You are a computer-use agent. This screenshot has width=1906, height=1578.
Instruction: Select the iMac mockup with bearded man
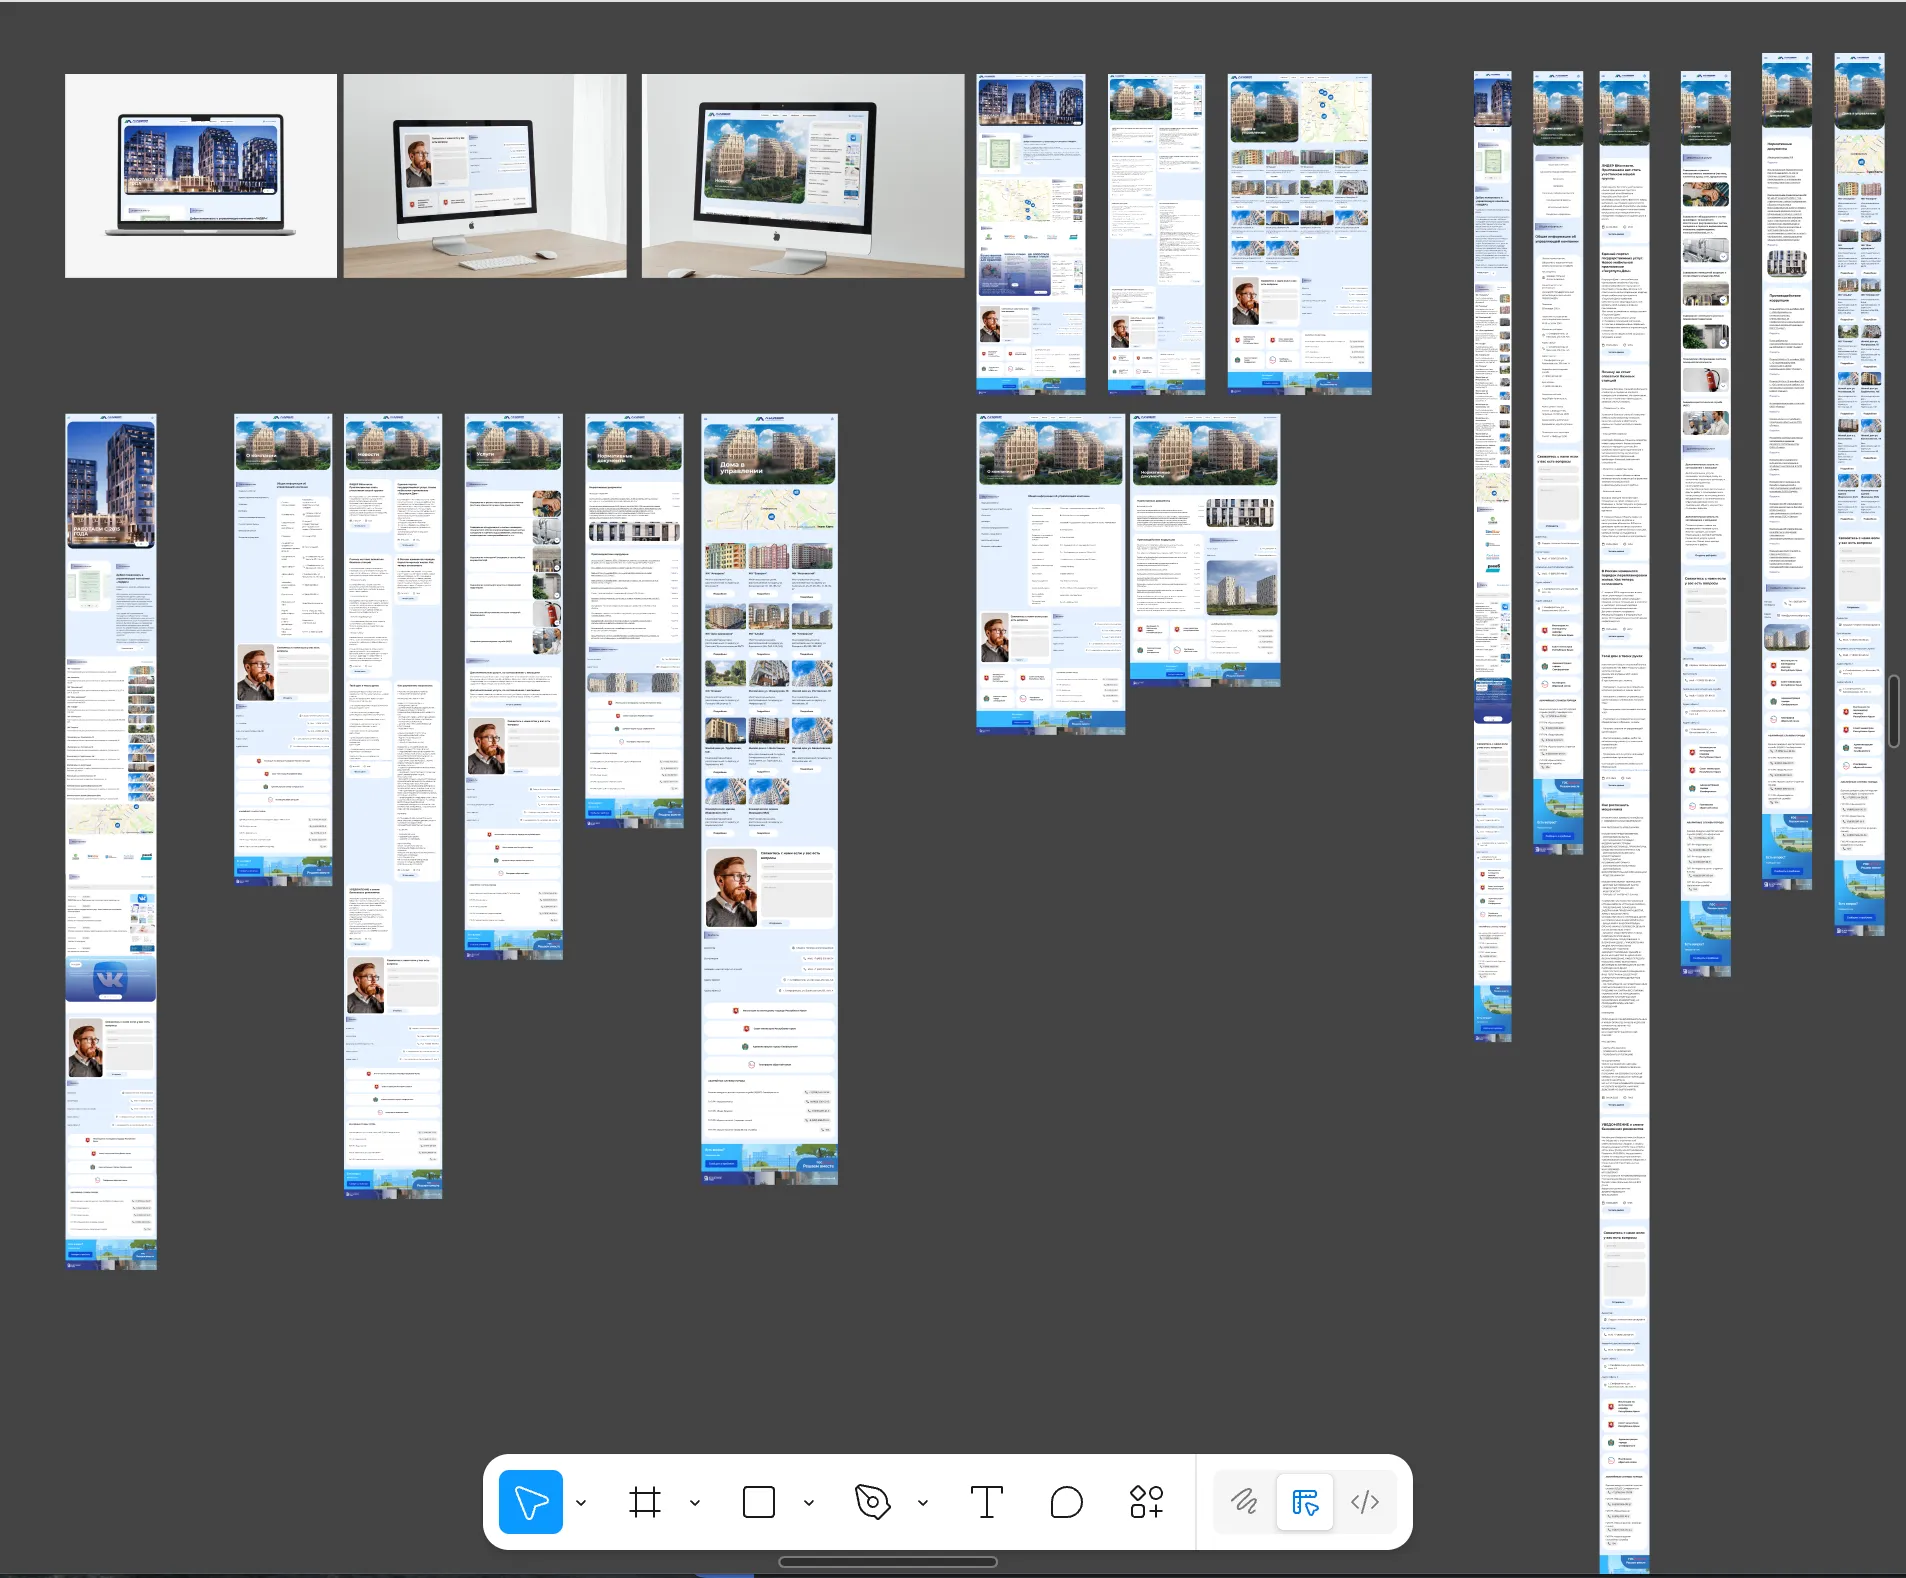click(485, 176)
